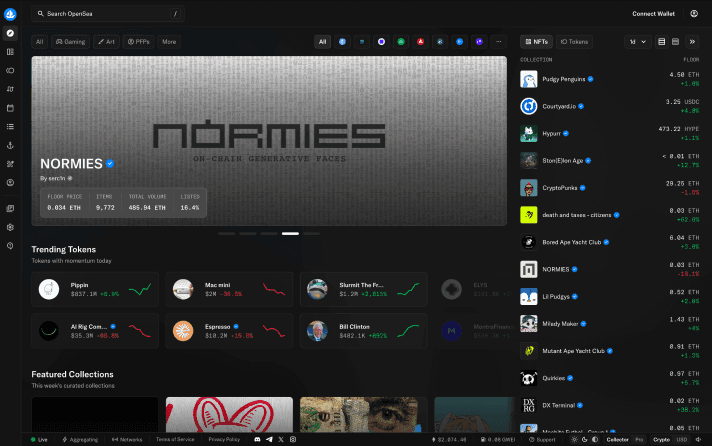Select Pro mode in footer
712x446 pixels.
click(639, 439)
